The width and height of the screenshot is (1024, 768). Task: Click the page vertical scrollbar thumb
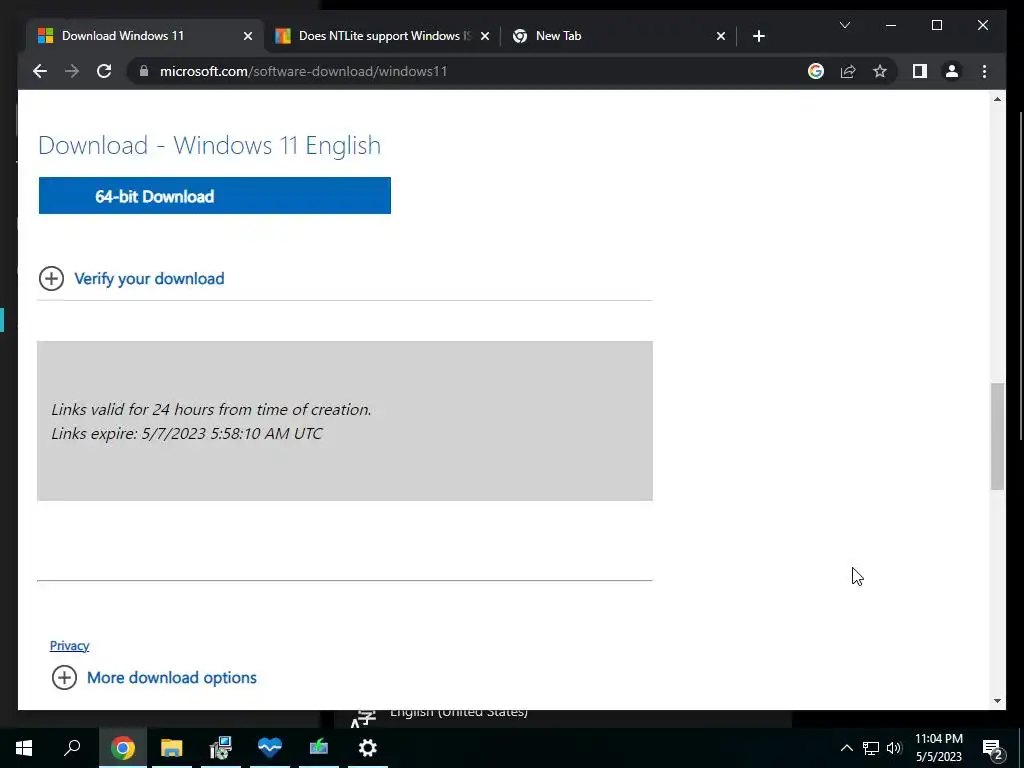997,436
